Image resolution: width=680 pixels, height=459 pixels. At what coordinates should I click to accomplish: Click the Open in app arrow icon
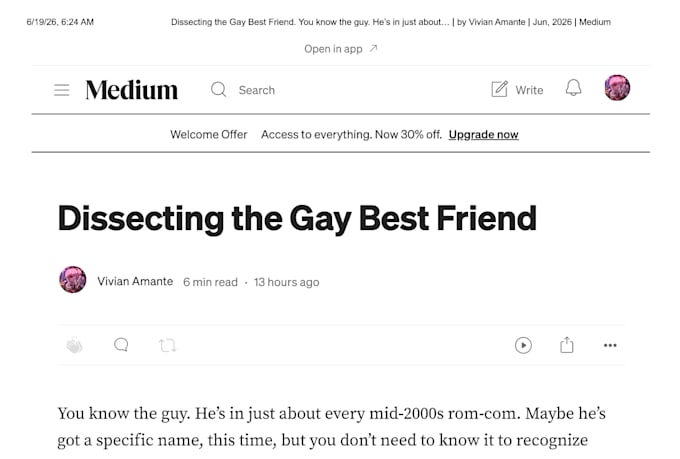click(373, 48)
